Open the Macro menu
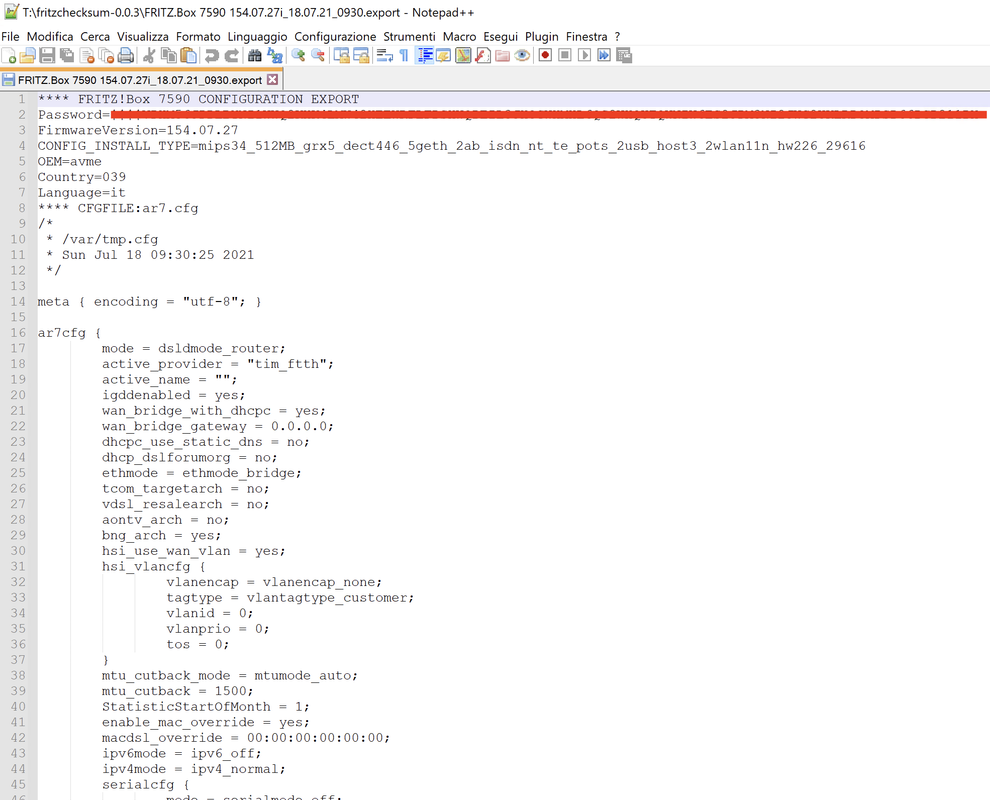This screenshot has height=800, width=990. [460, 37]
